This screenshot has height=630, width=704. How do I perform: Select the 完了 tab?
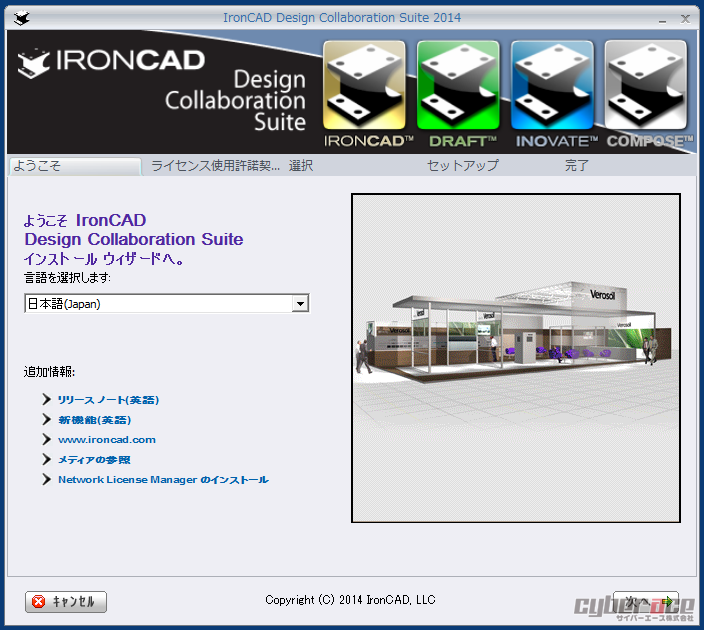(576, 166)
